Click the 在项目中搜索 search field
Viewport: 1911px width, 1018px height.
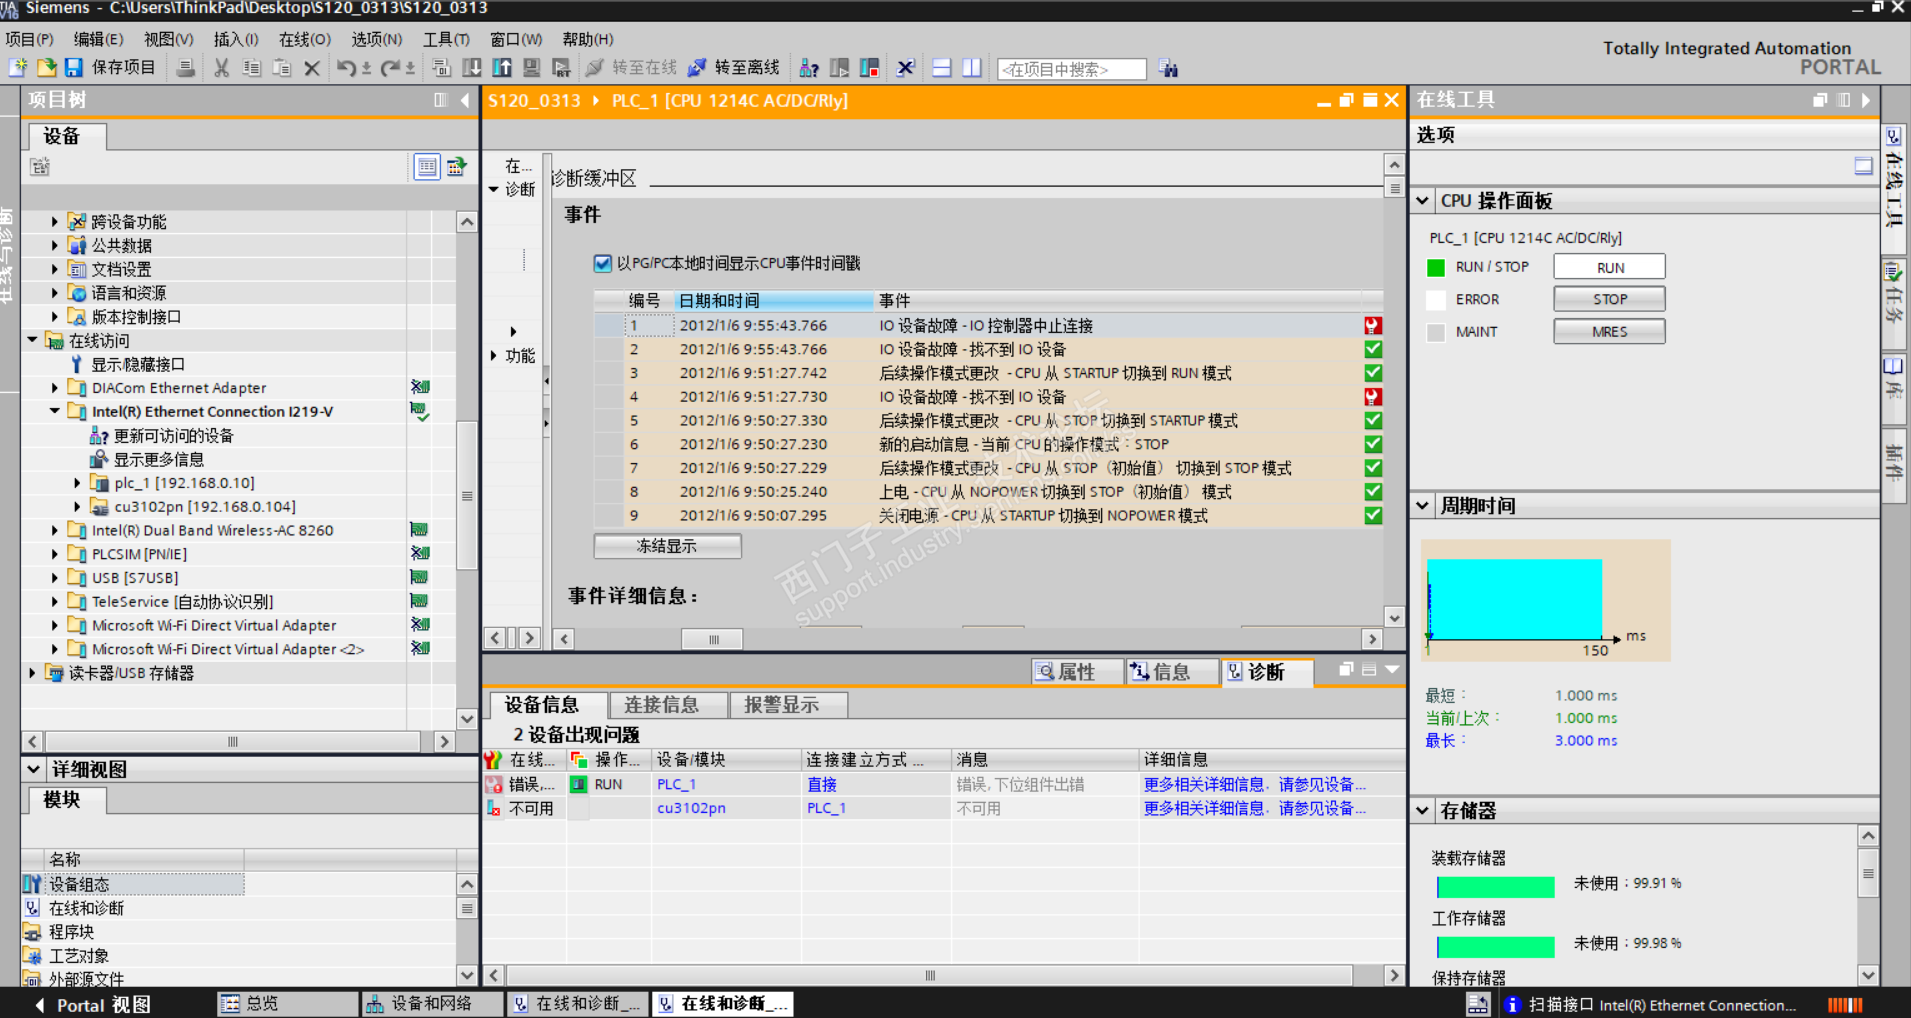click(x=1072, y=69)
